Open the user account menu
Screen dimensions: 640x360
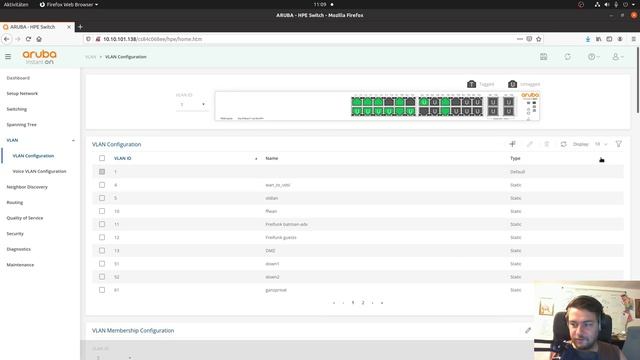pos(618,57)
